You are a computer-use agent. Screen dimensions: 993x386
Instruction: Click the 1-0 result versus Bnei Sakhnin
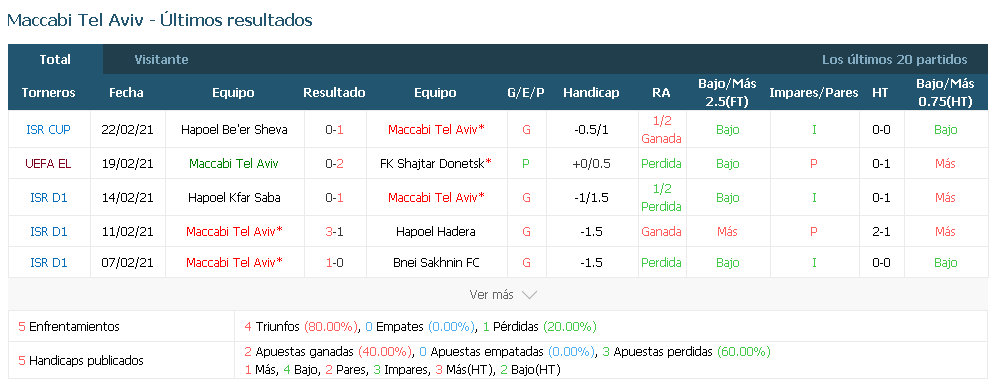[334, 262]
